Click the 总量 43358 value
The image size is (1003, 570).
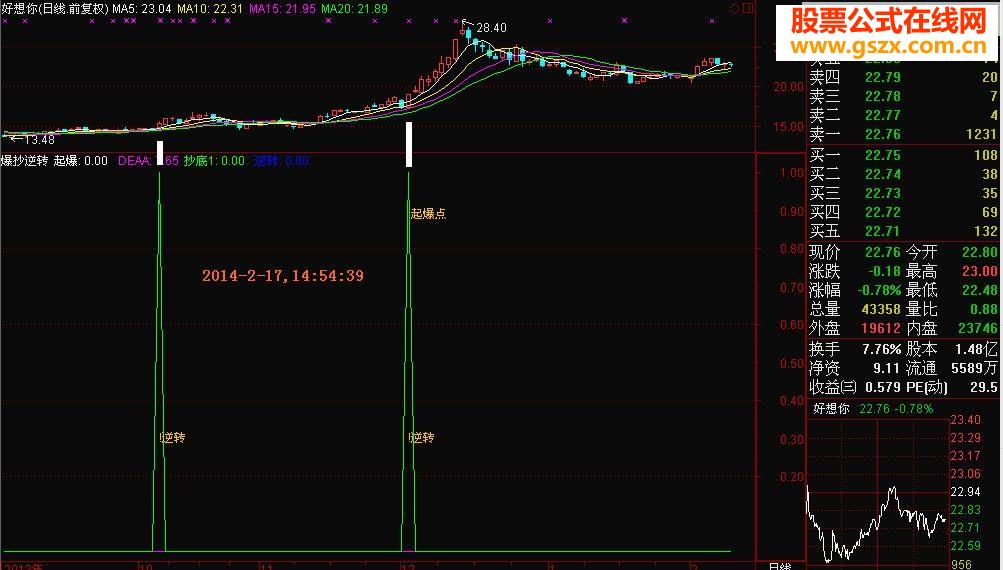881,310
